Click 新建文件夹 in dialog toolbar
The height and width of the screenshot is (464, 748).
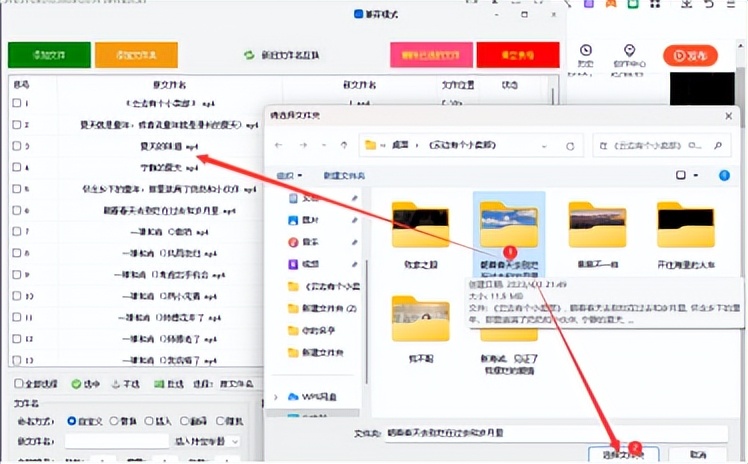344,176
